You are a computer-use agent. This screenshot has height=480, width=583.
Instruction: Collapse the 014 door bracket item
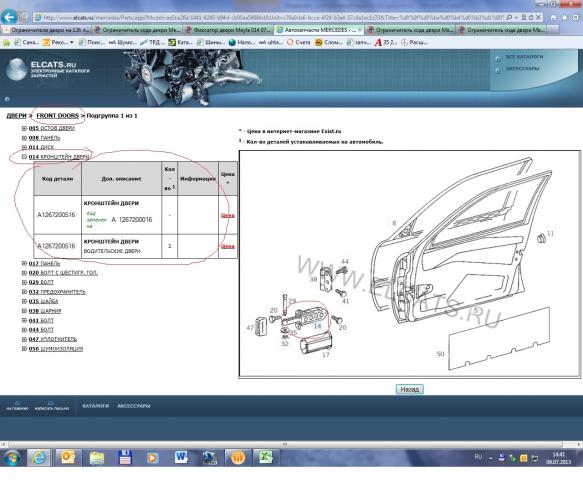pyautogui.click(x=24, y=157)
